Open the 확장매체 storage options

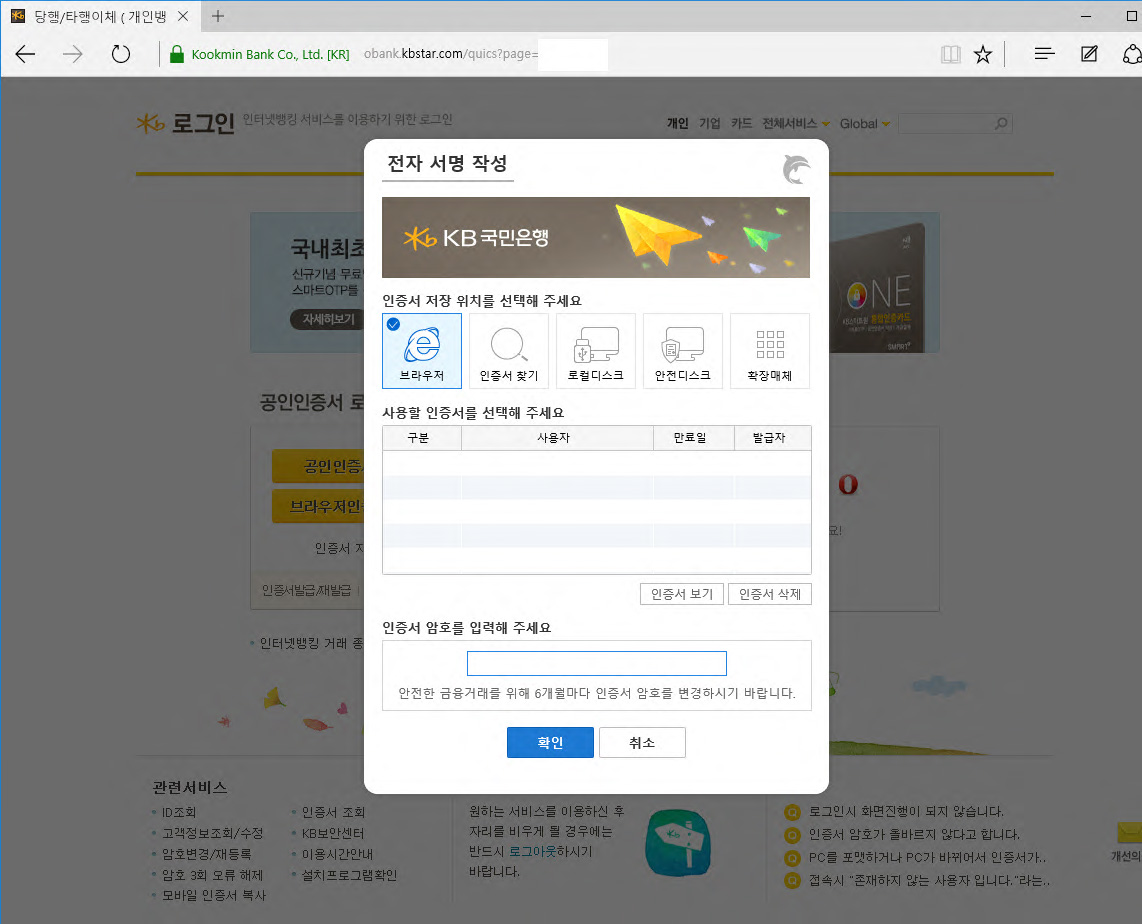[x=769, y=351]
